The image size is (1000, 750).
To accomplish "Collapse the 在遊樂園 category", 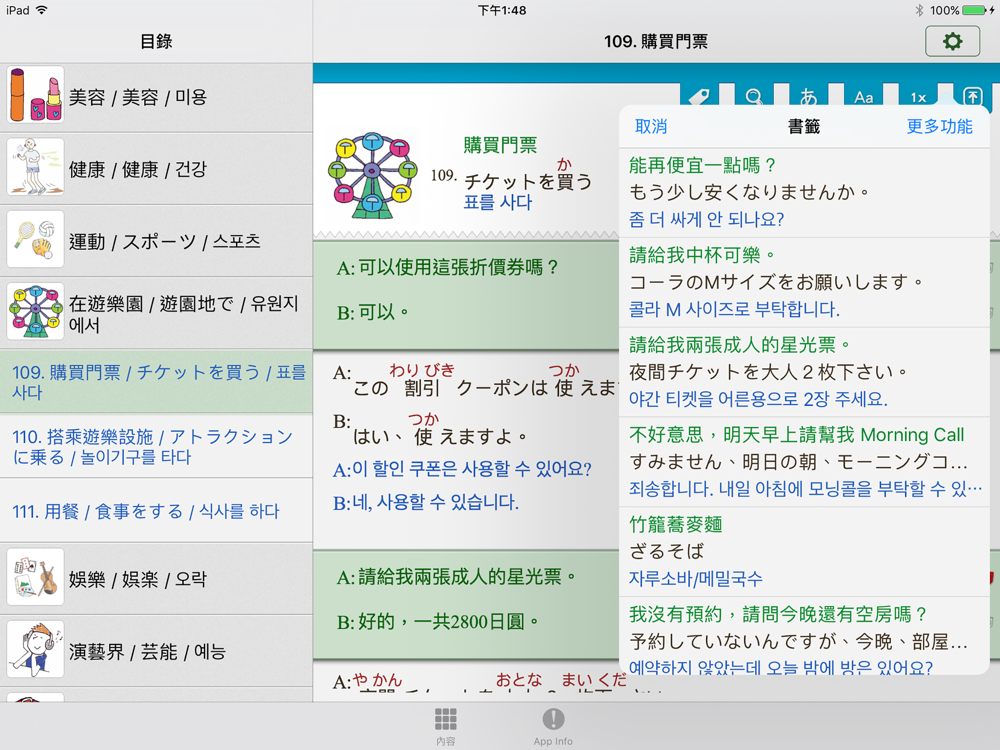I will tap(156, 313).
